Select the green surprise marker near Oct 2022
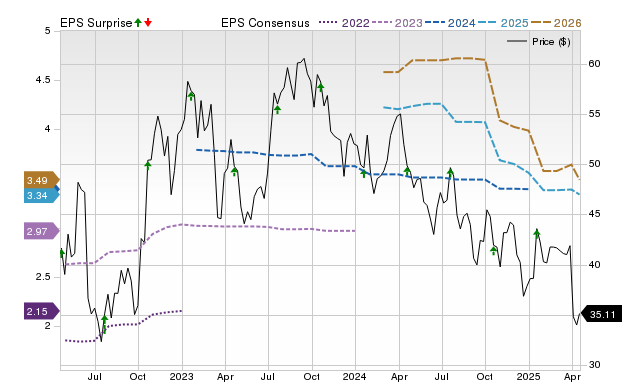This screenshot has height=382, width=640. coord(148,165)
